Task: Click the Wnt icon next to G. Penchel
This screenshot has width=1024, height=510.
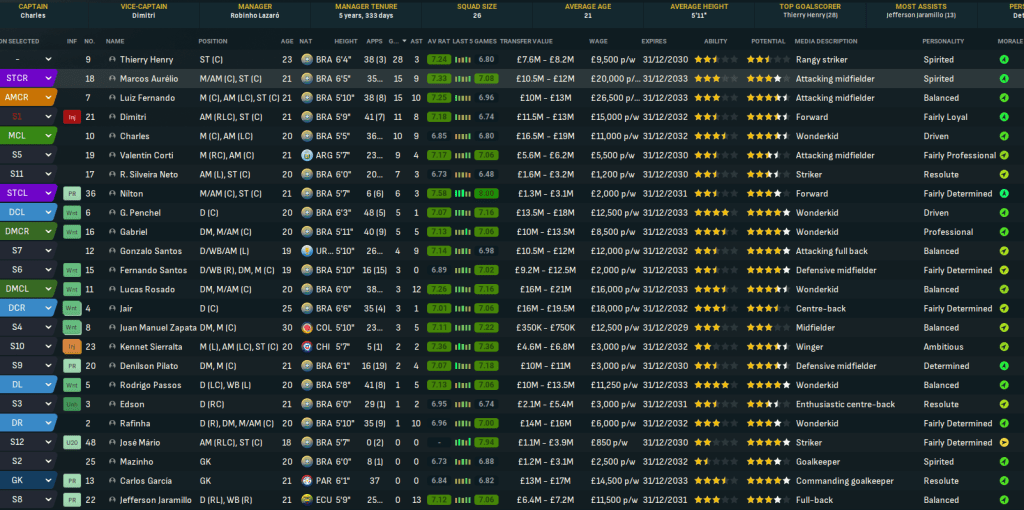Action: 71,213
